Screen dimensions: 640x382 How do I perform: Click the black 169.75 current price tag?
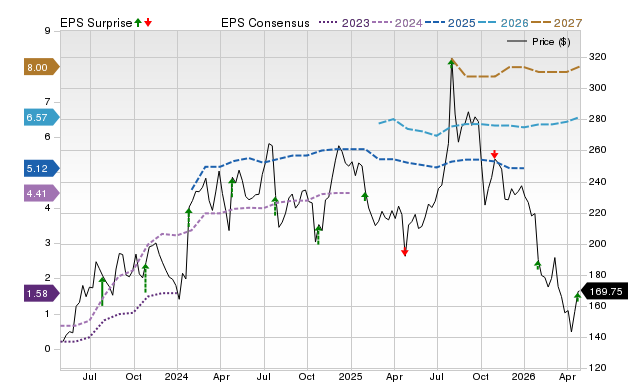(x=604, y=291)
